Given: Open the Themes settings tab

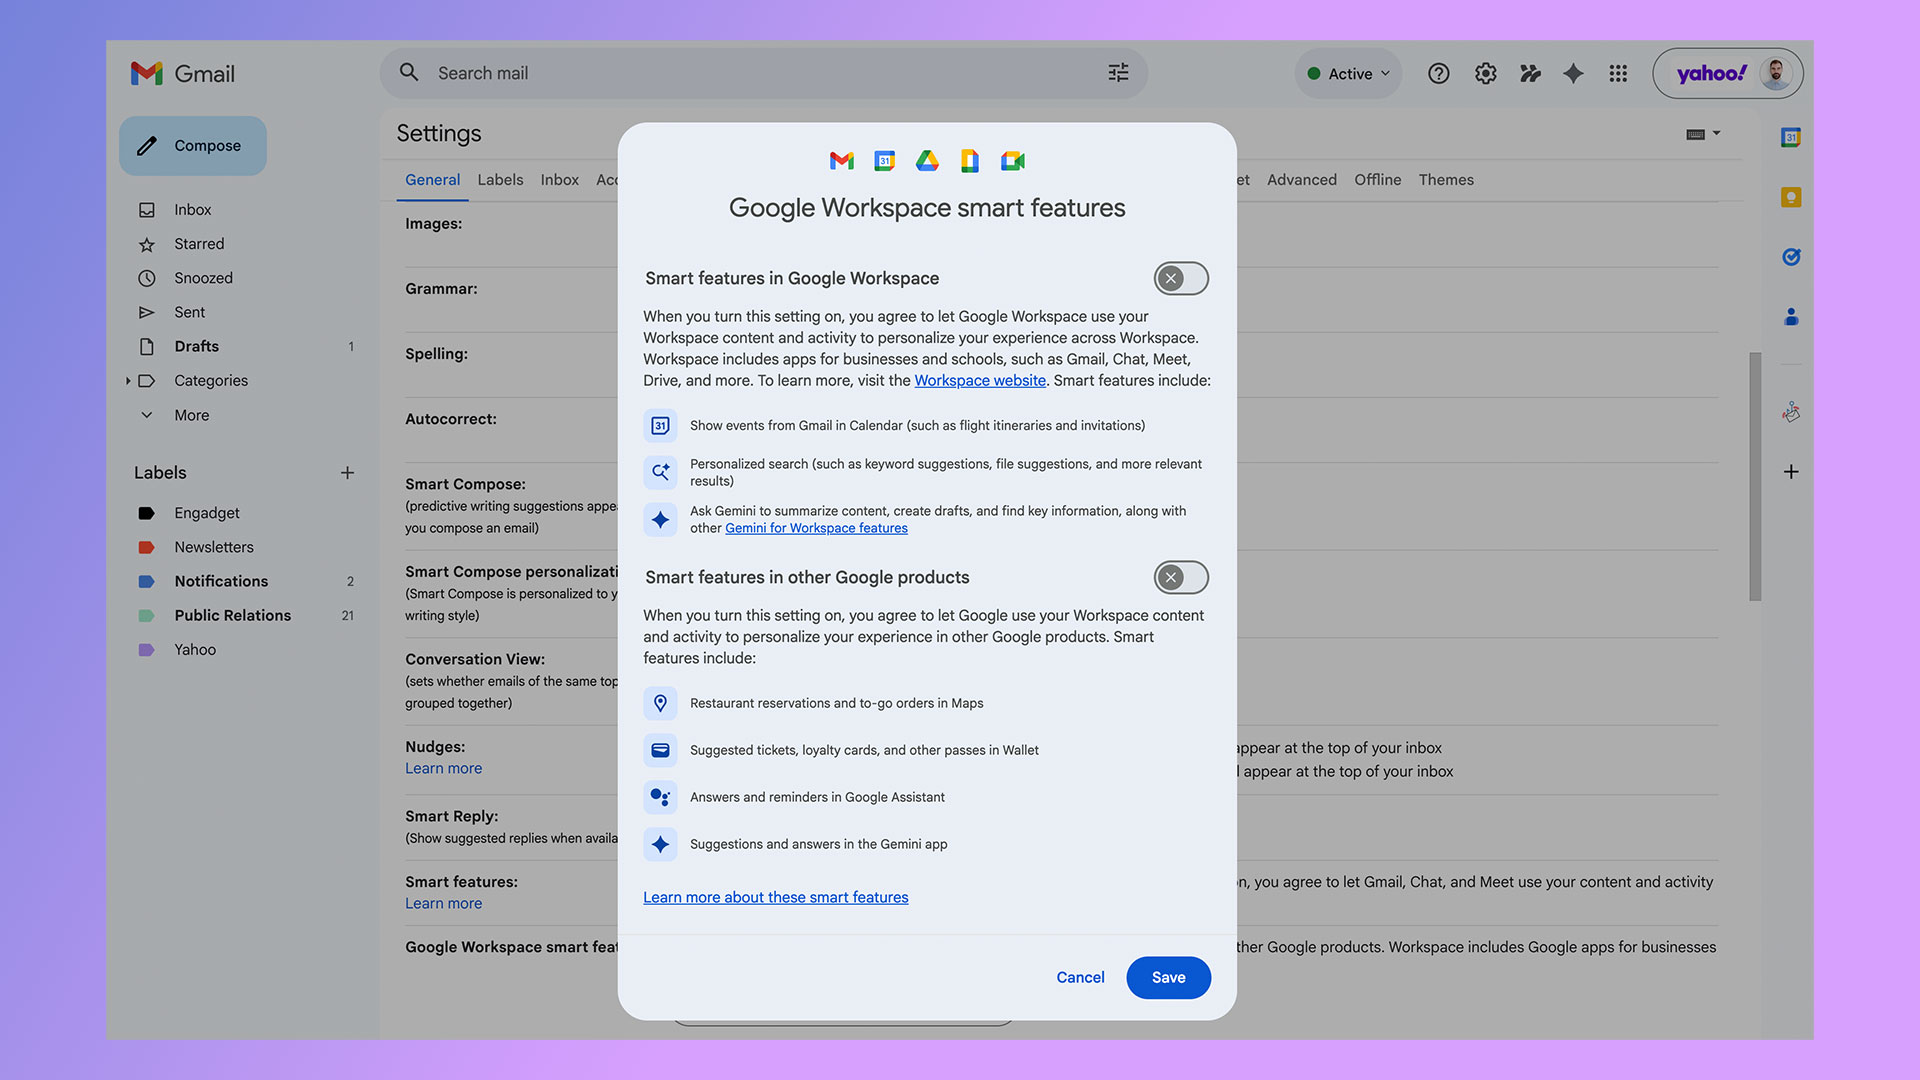Looking at the screenshot, I should pos(1445,180).
